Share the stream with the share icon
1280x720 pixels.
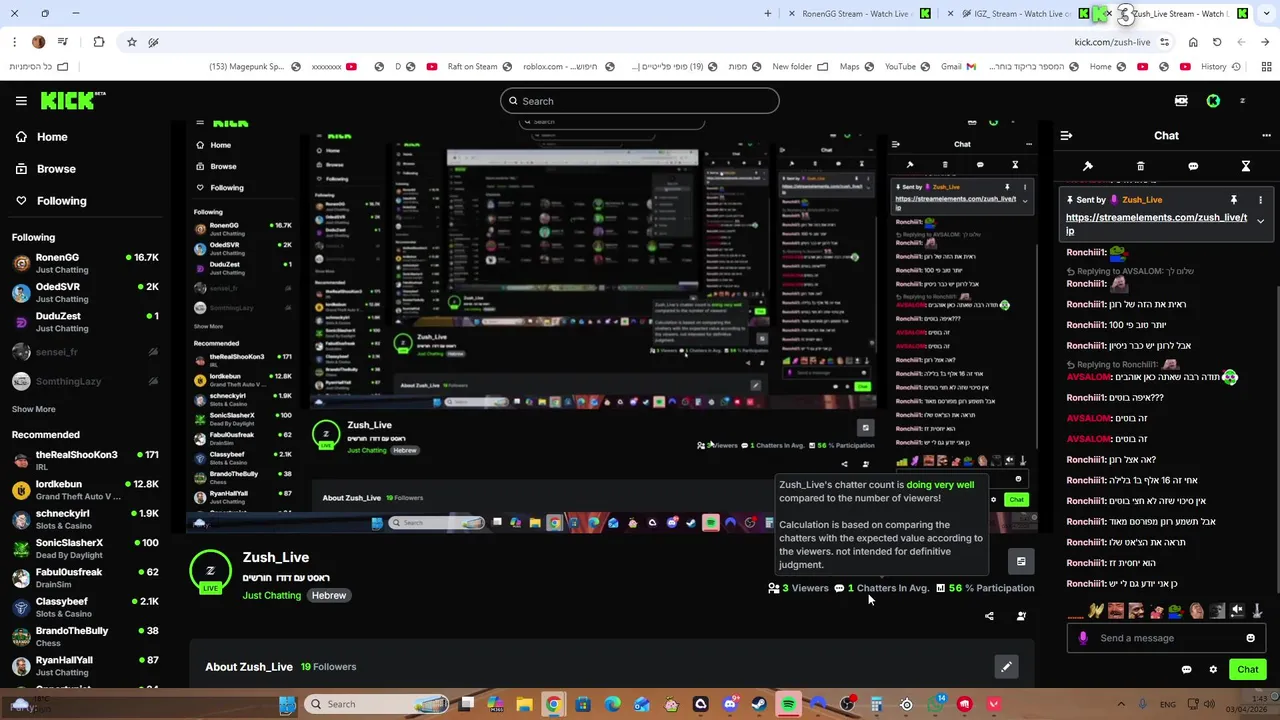pyautogui.click(x=989, y=616)
